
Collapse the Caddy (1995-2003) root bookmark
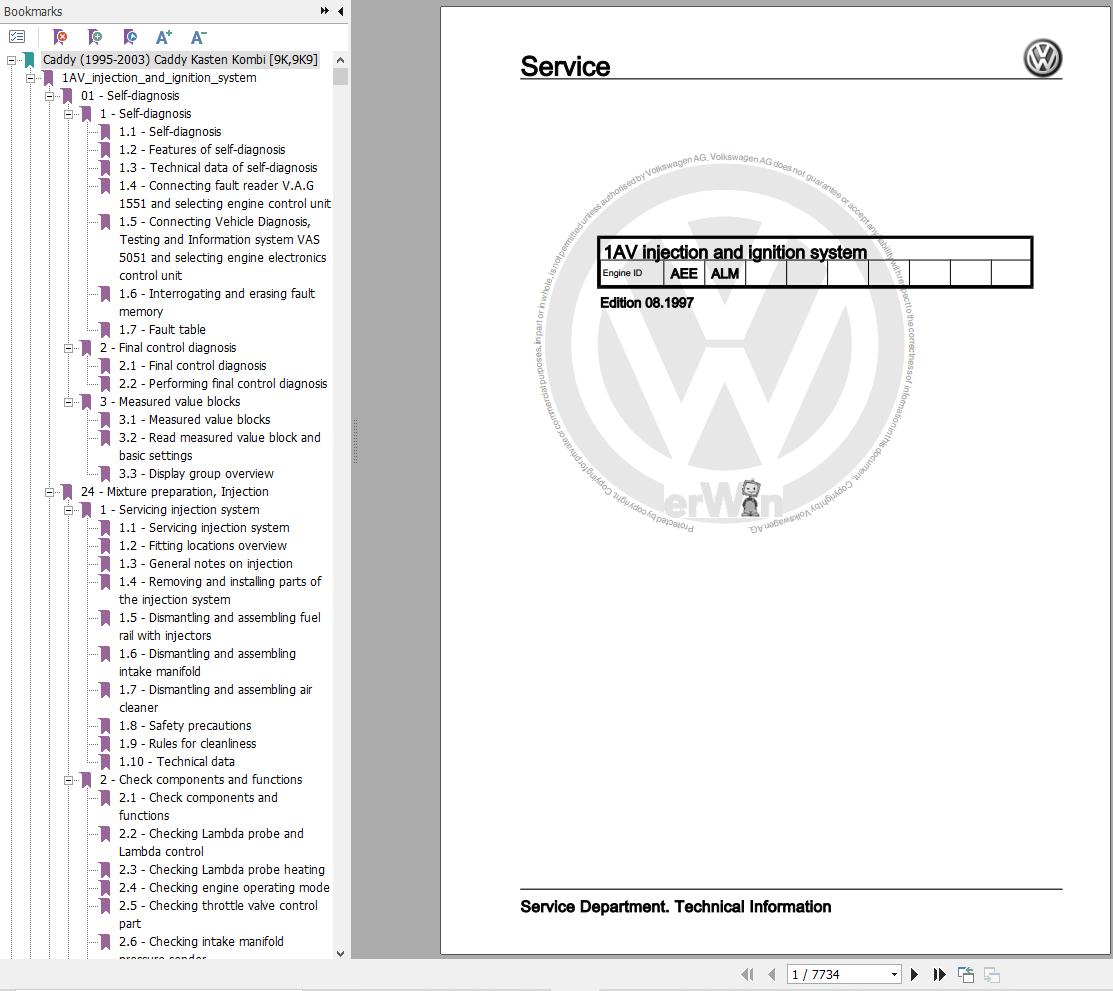click(x=11, y=60)
